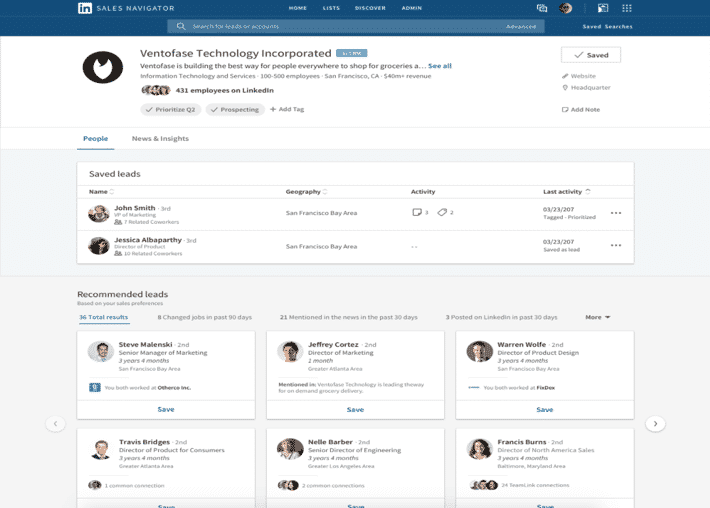Open Saved Searches
710x508 pixels.
pos(607,26)
